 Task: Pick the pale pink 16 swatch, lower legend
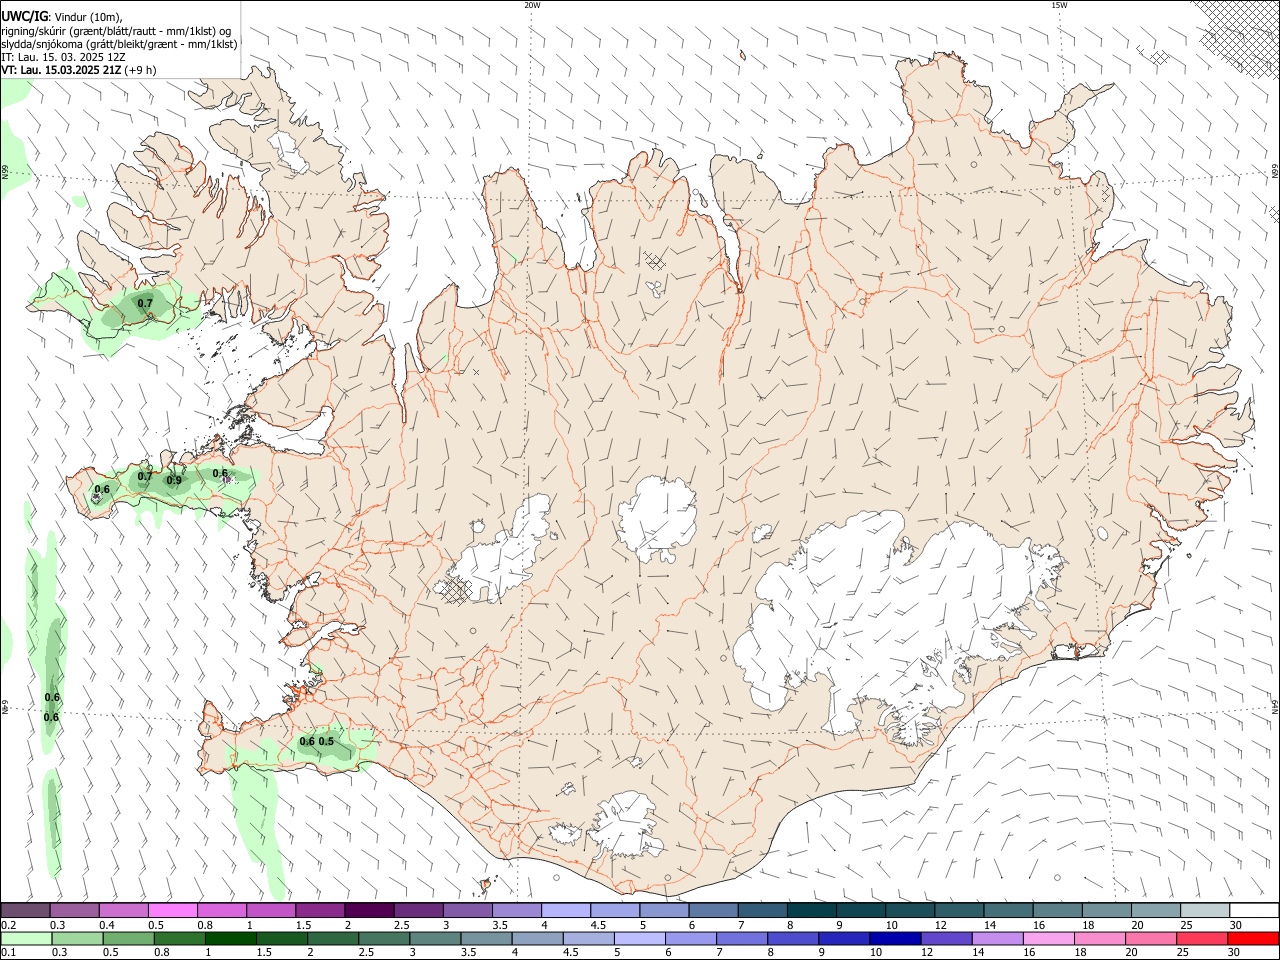coord(1048,938)
